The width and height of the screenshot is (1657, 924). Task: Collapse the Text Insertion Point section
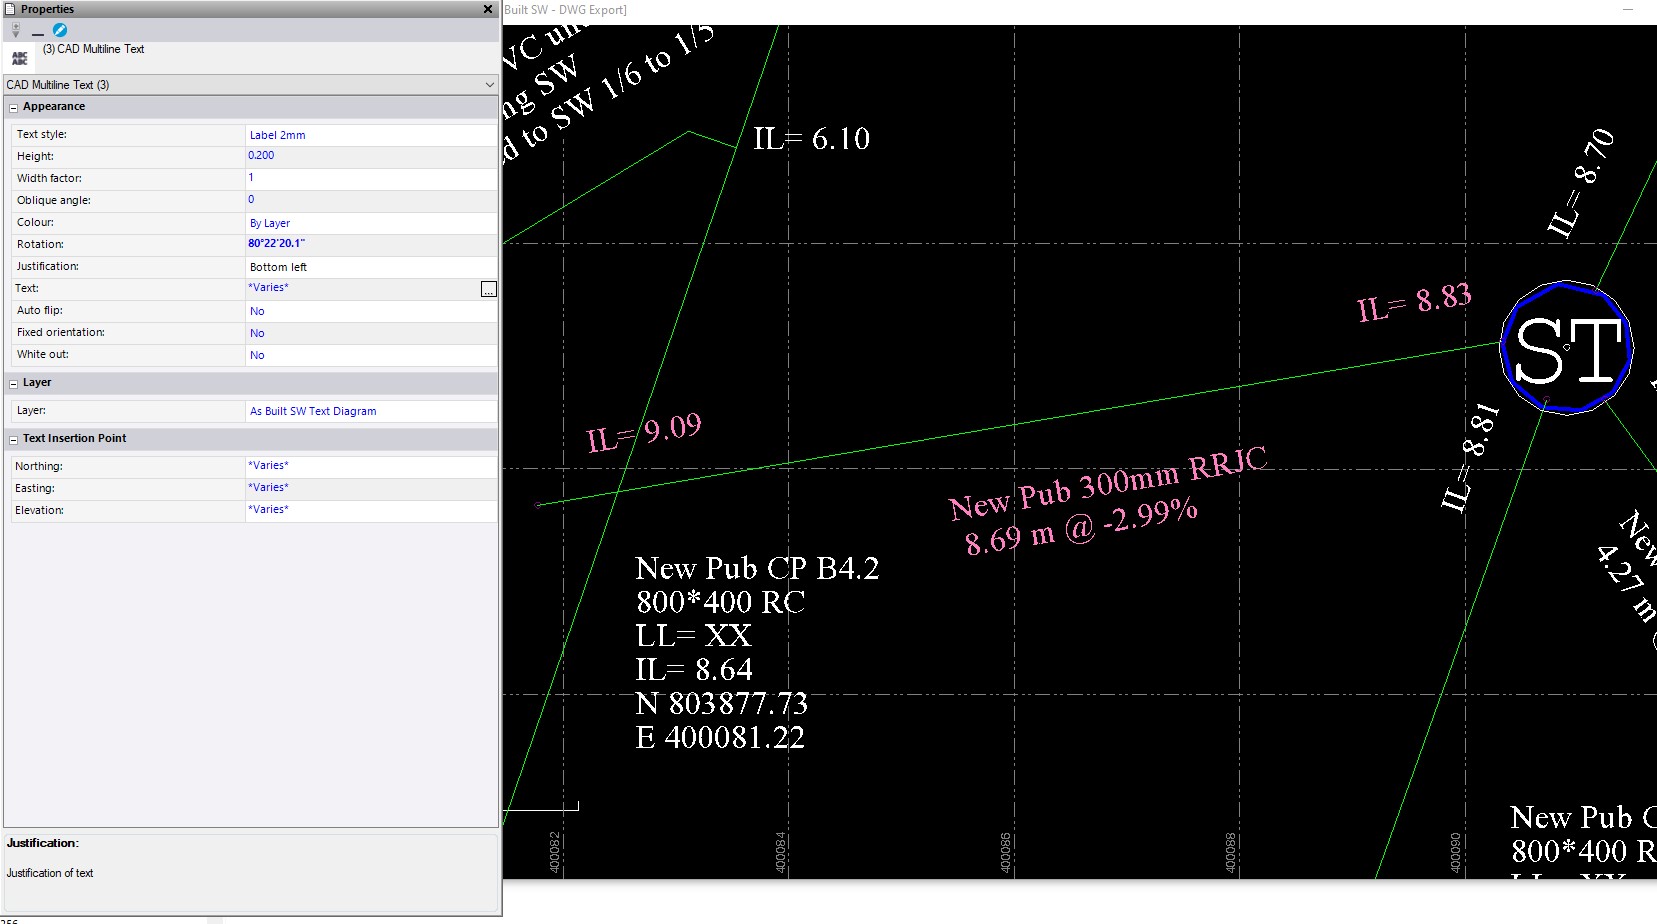click(x=14, y=439)
